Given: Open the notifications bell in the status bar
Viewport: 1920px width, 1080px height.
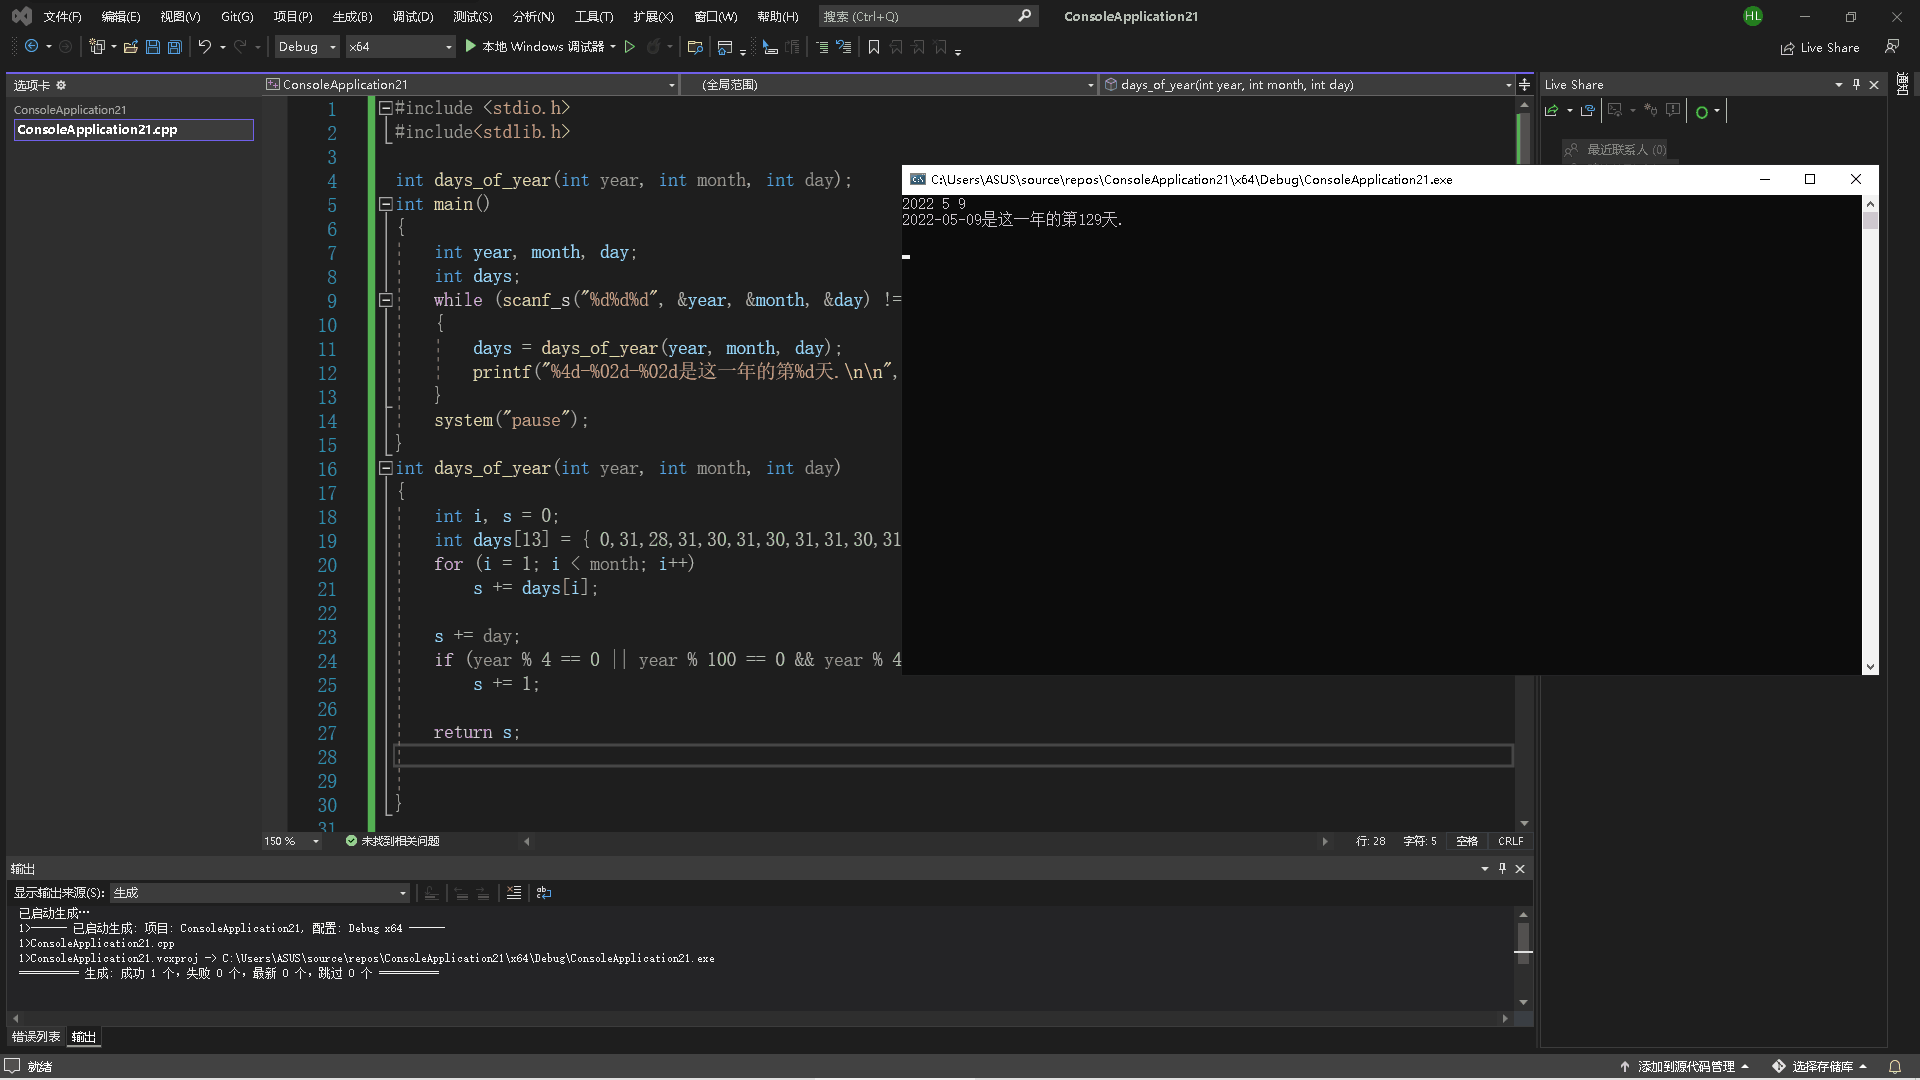Looking at the screenshot, I should (x=1894, y=1066).
